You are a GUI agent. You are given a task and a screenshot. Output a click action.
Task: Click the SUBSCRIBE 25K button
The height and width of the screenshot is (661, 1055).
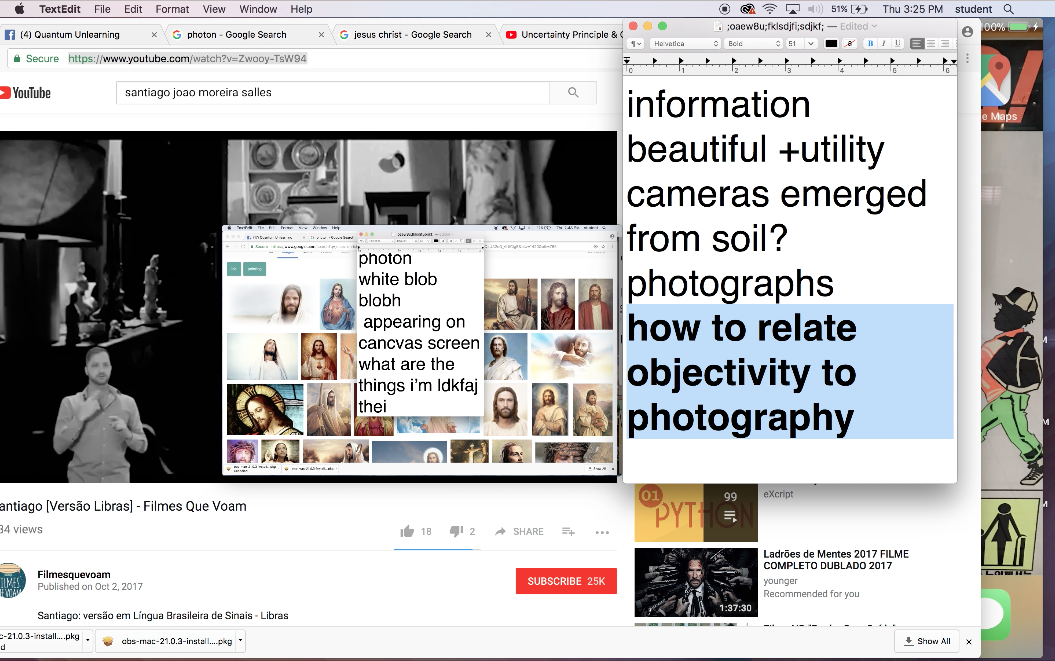(x=566, y=580)
